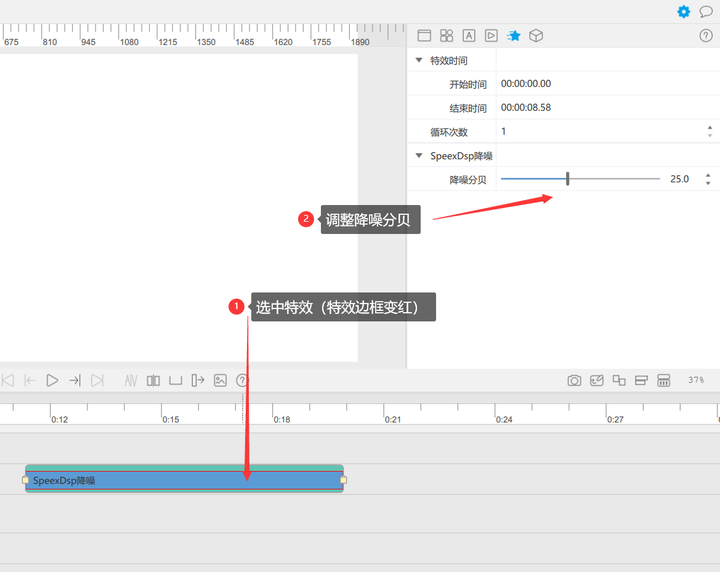Click the 0:18 mark on the timeline ruler
720x572 pixels.
coord(281,419)
